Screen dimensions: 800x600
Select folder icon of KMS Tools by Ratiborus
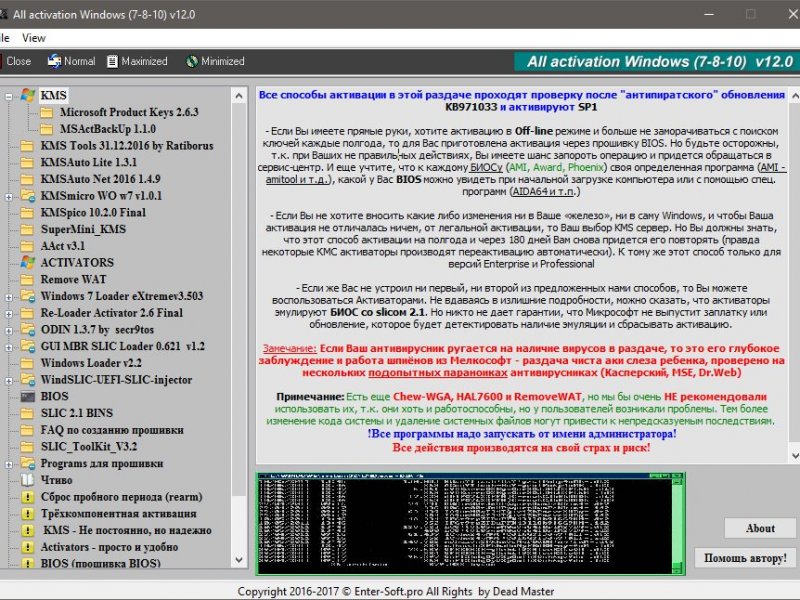28,146
